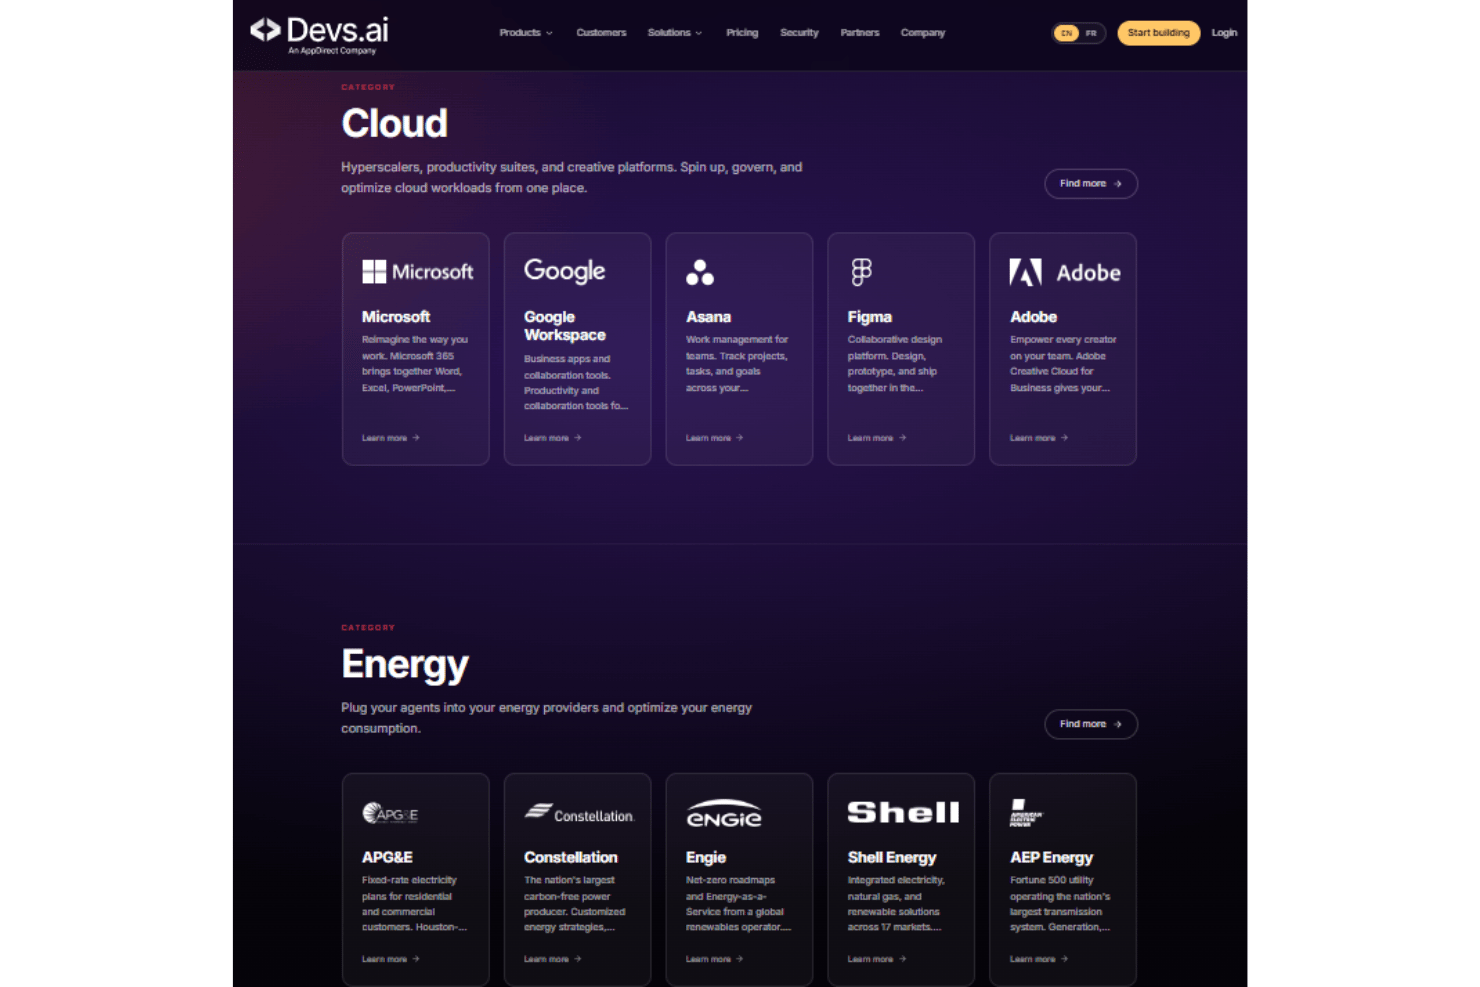1480x987 pixels.
Task: Click the AEP Energy logo
Action: pyautogui.click(x=1025, y=813)
